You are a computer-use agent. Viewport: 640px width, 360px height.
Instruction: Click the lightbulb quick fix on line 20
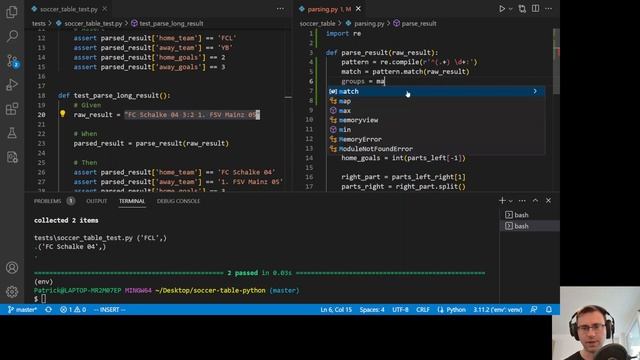click(x=62, y=114)
